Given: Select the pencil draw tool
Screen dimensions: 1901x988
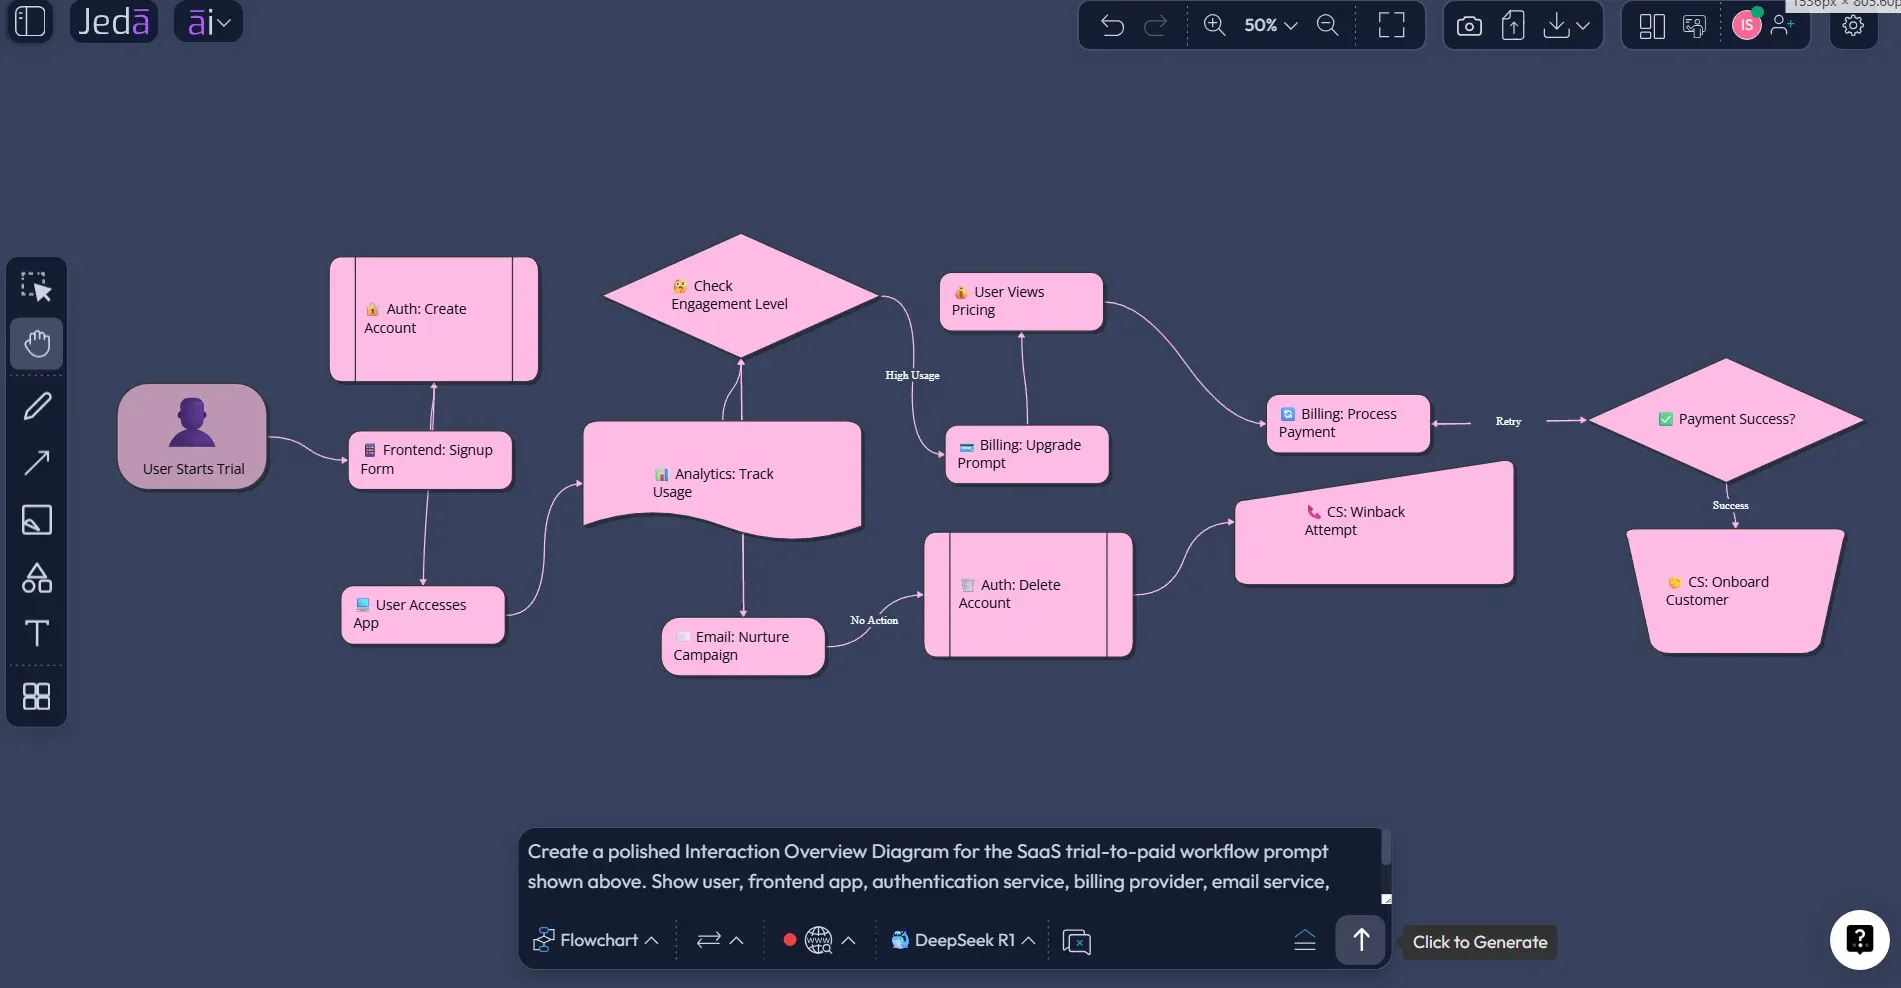Looking at the screenshot, I should pos(37,406).
